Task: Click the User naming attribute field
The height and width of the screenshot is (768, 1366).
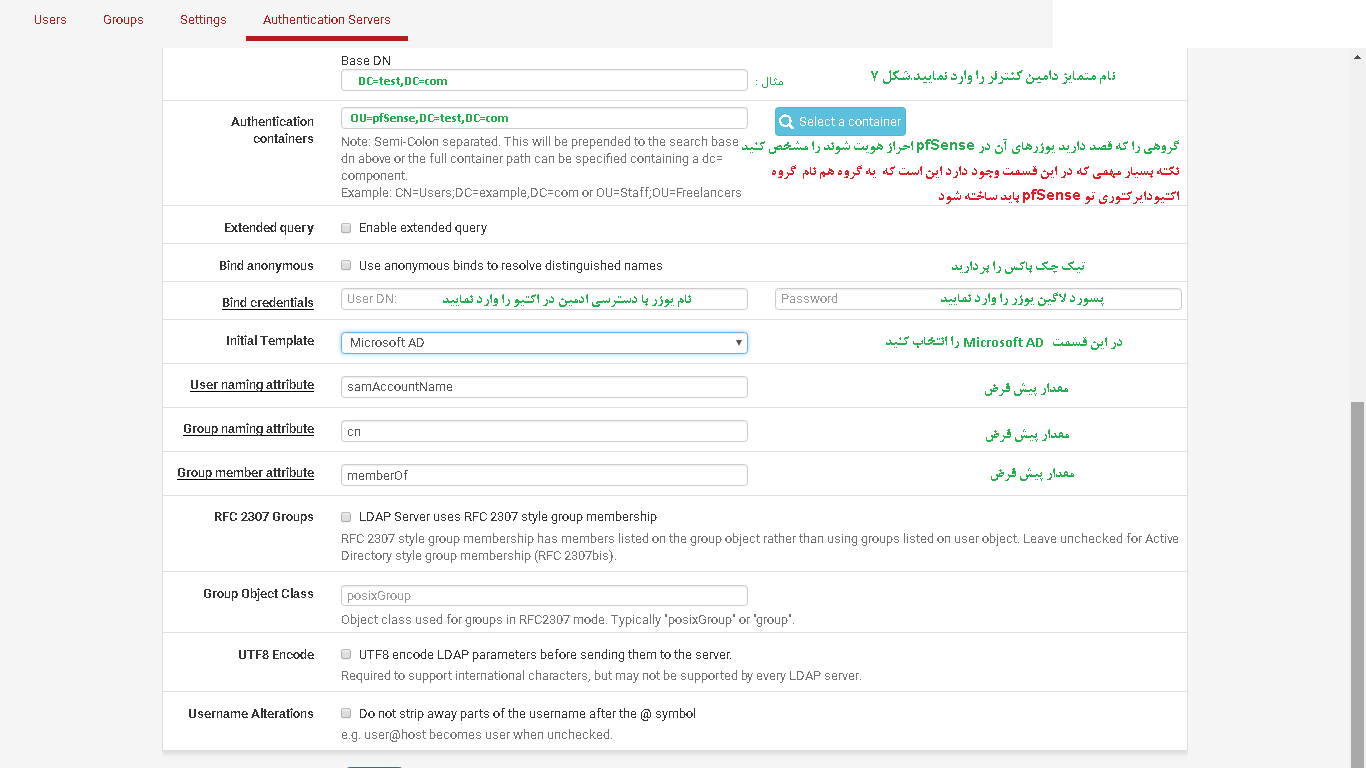Action: pyautogui.click(x=544, y=387)
